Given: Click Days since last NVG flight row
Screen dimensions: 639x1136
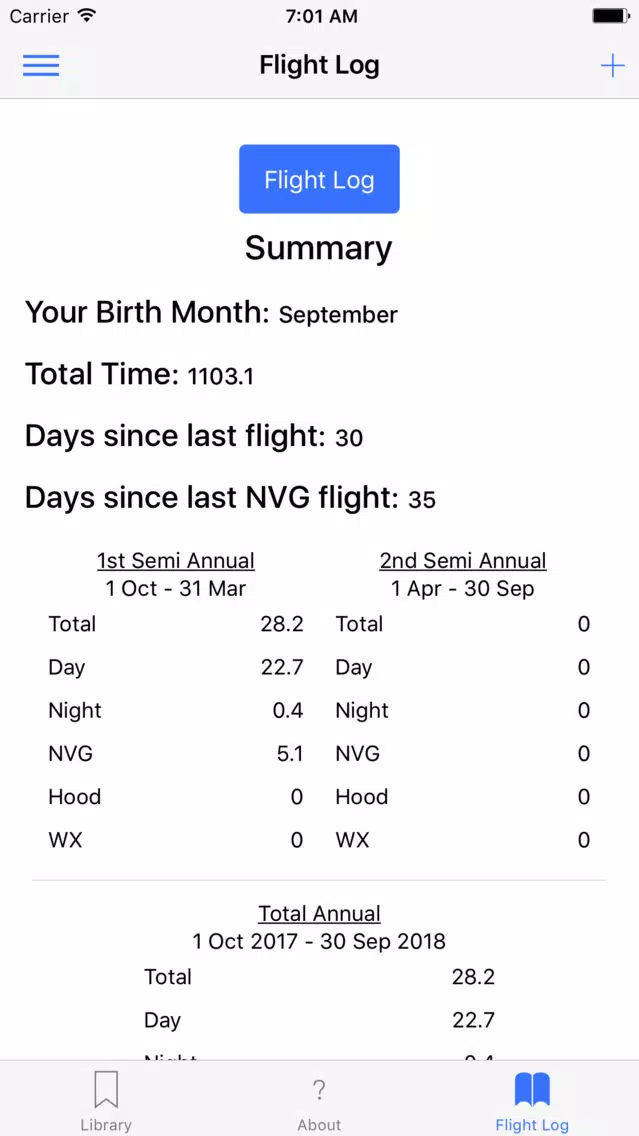Looking at the screenshot, I should [x=230, y=498].
